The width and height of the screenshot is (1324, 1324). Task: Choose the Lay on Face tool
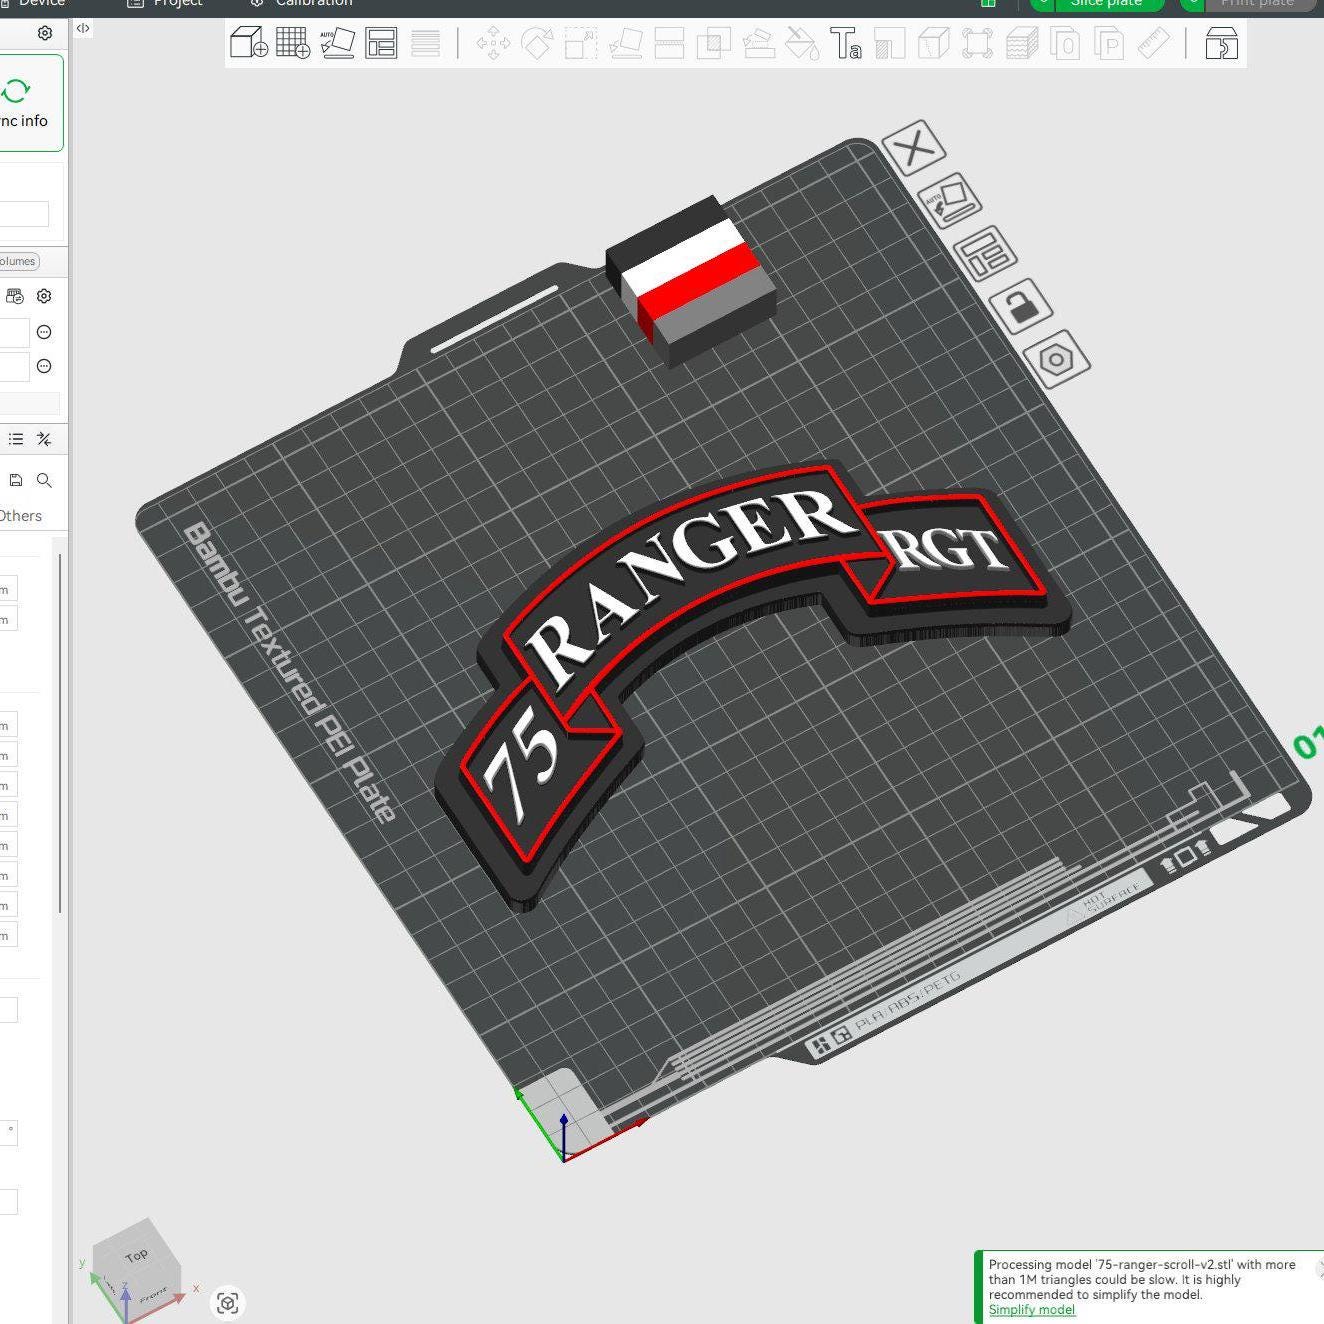[626, 43]
